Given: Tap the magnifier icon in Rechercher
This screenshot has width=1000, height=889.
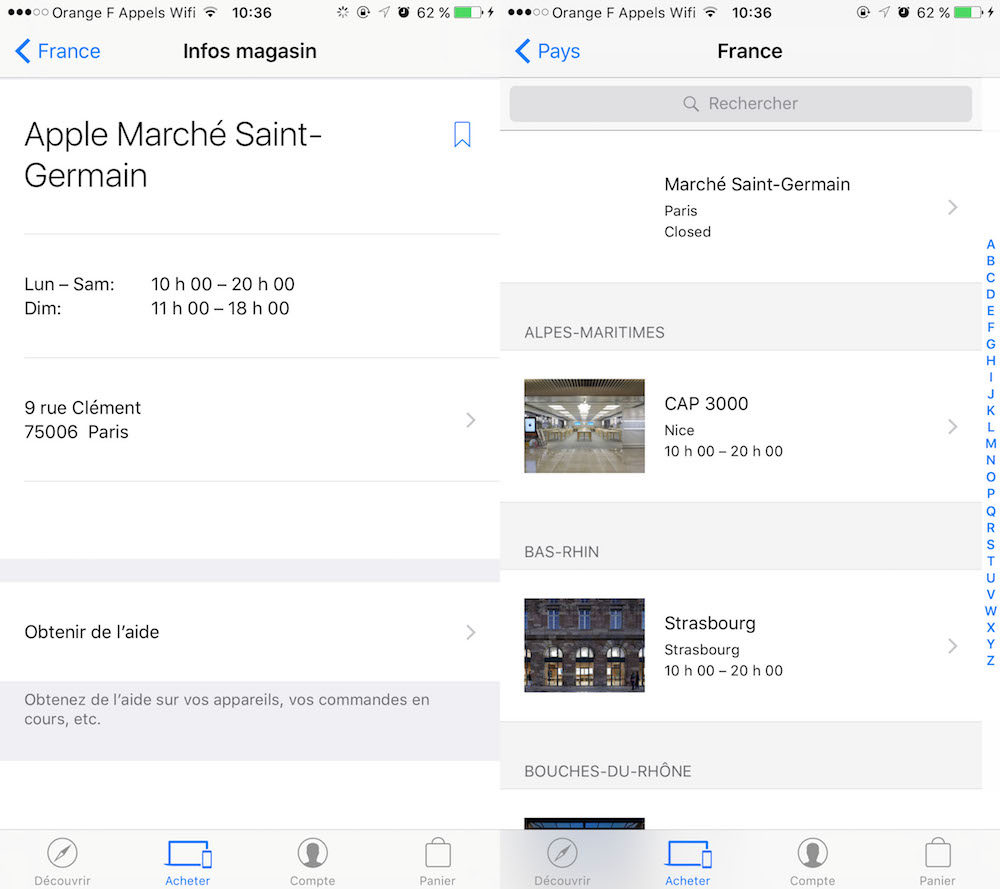Looking at the screenshot, I should (x=691, y=103).
